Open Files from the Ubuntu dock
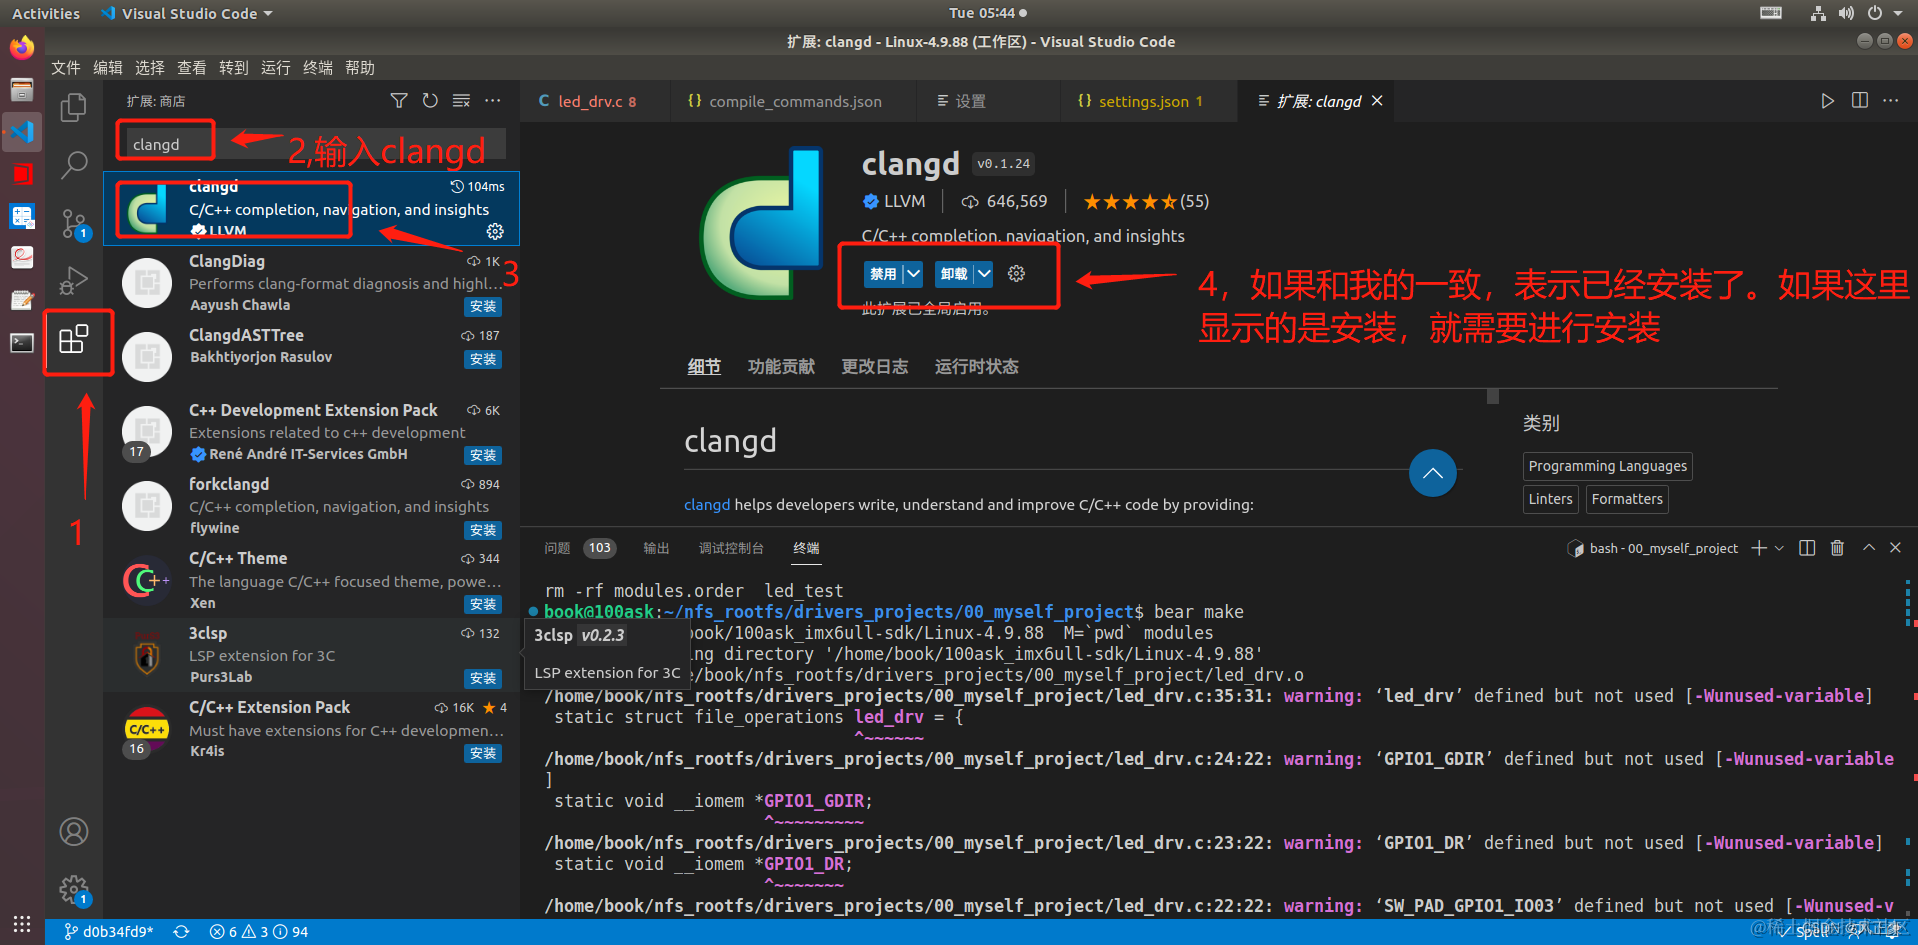Viewport: 1918px width, 945px height. [22, 90]
